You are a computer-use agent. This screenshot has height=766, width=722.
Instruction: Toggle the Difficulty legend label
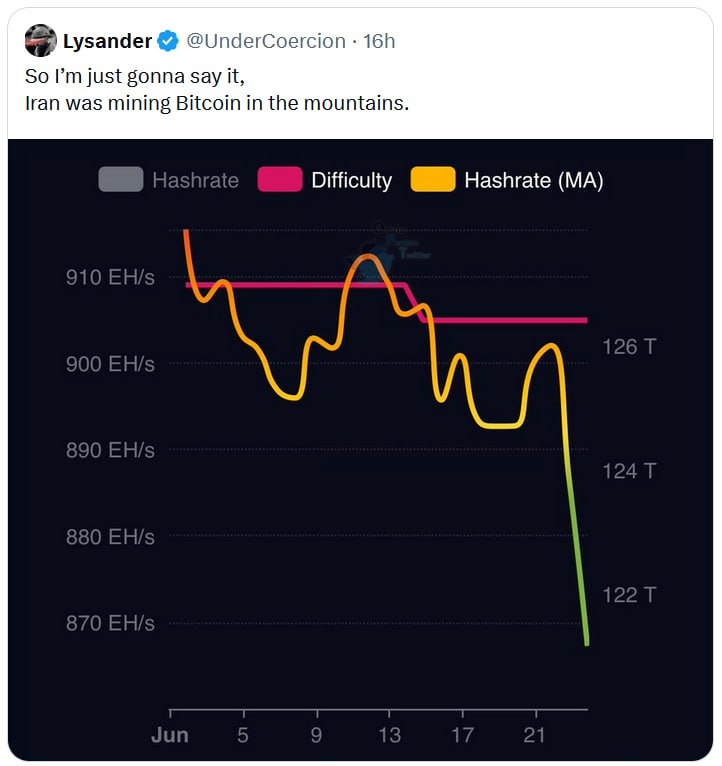pos(352,180)
